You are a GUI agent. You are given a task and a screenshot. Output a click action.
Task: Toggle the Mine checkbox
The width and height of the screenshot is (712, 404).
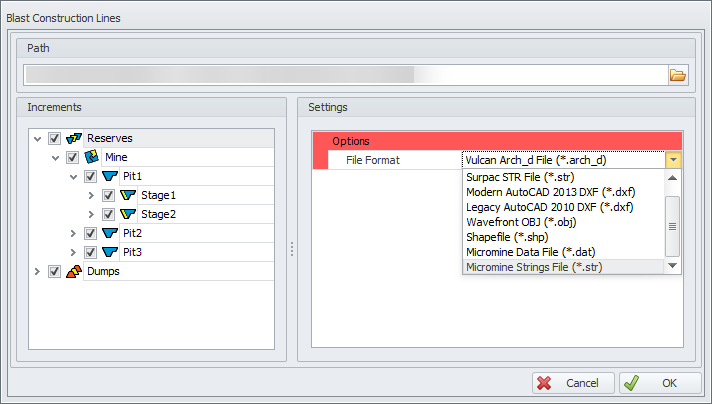click(72, 157)
